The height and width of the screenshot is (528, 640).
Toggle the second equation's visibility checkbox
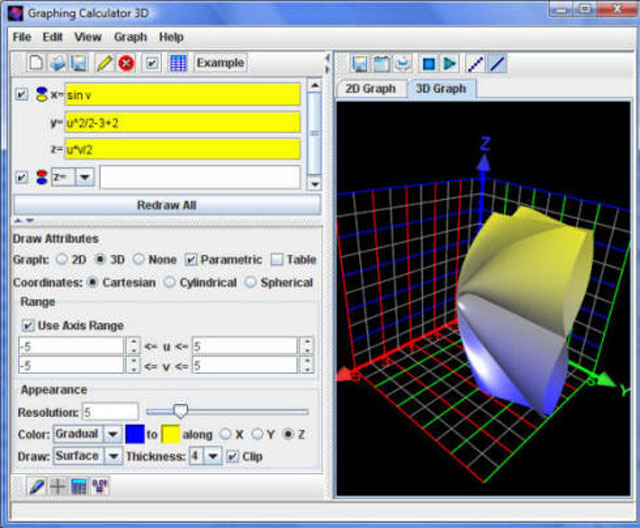click(x=21, y=177)
